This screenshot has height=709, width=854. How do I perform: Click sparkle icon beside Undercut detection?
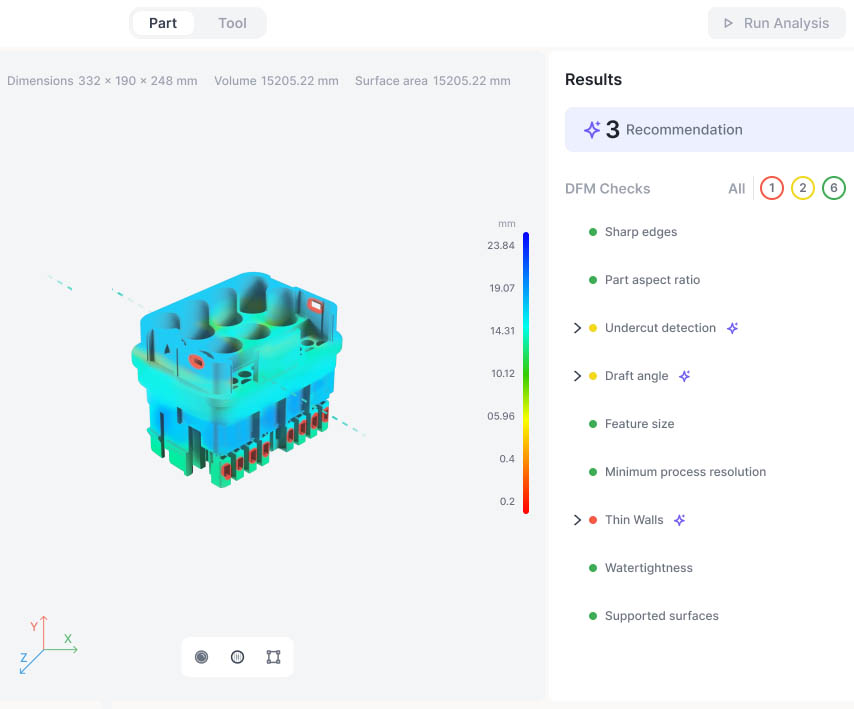pos(733,328)
